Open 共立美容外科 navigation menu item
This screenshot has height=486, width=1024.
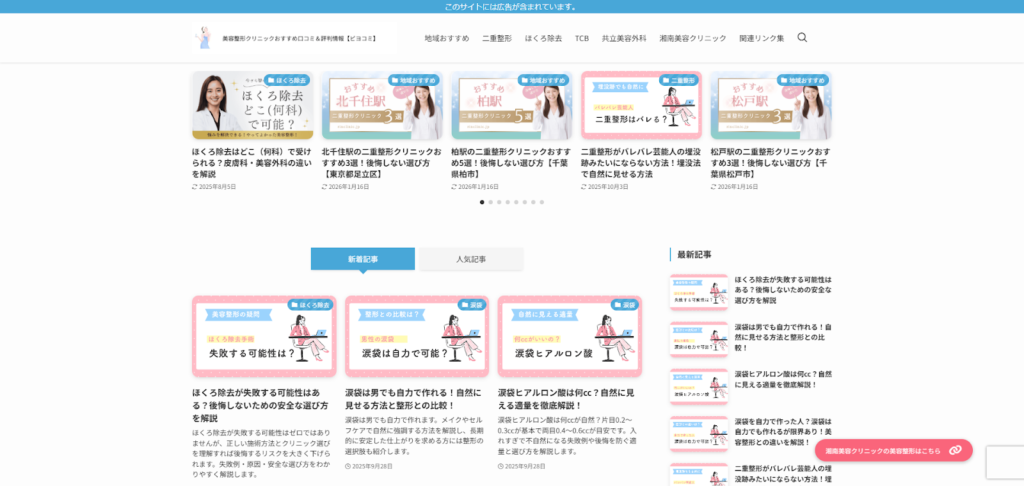pos(624,38)
